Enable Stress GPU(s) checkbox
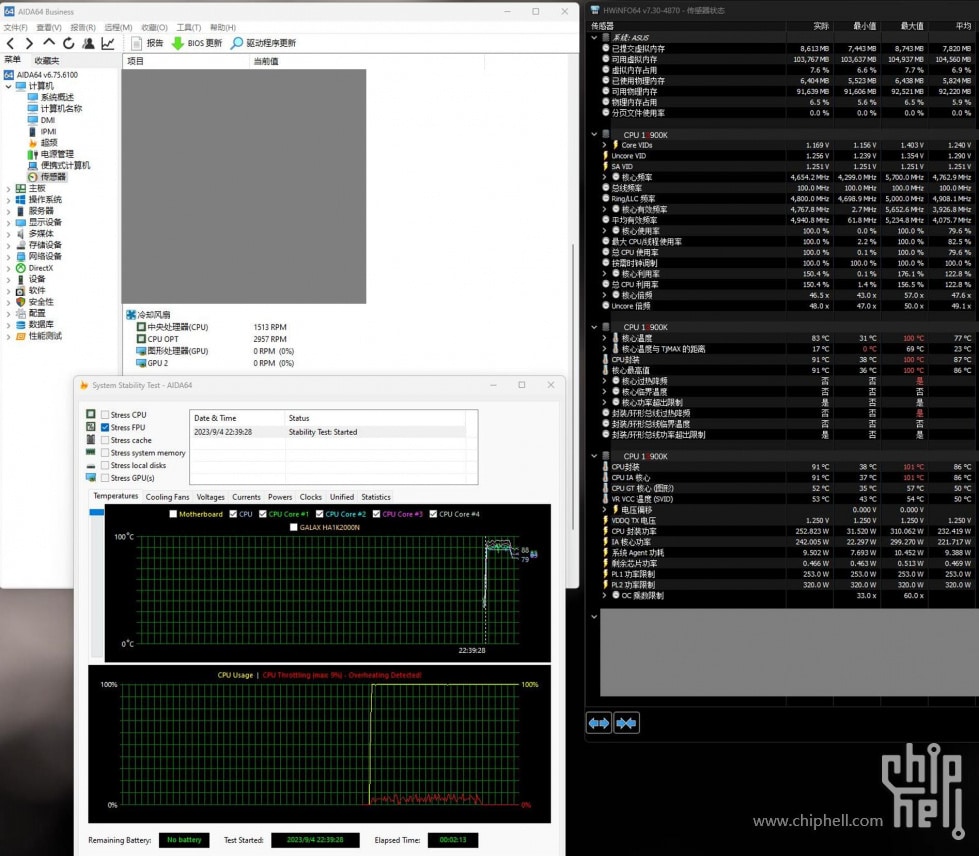The width and height of the screenshot is (979, 856). pyautogui.click(x=105, y=478)
